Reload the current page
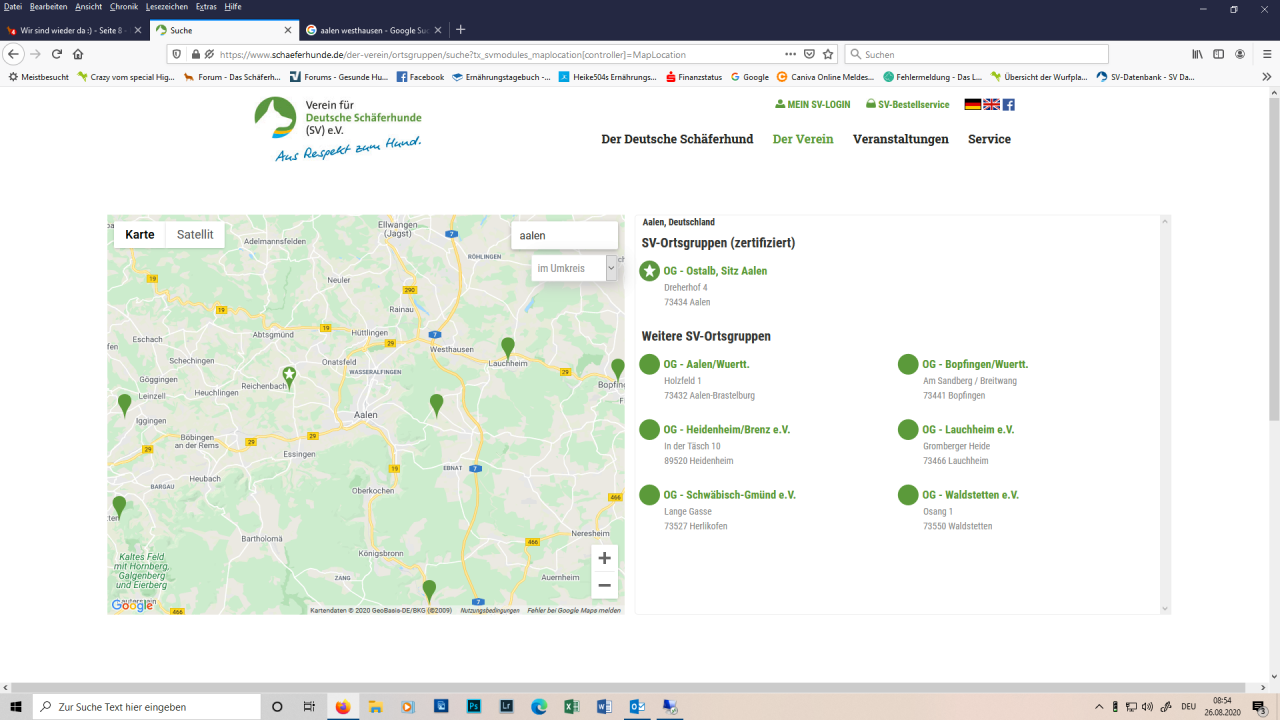 tap(57, 54)
